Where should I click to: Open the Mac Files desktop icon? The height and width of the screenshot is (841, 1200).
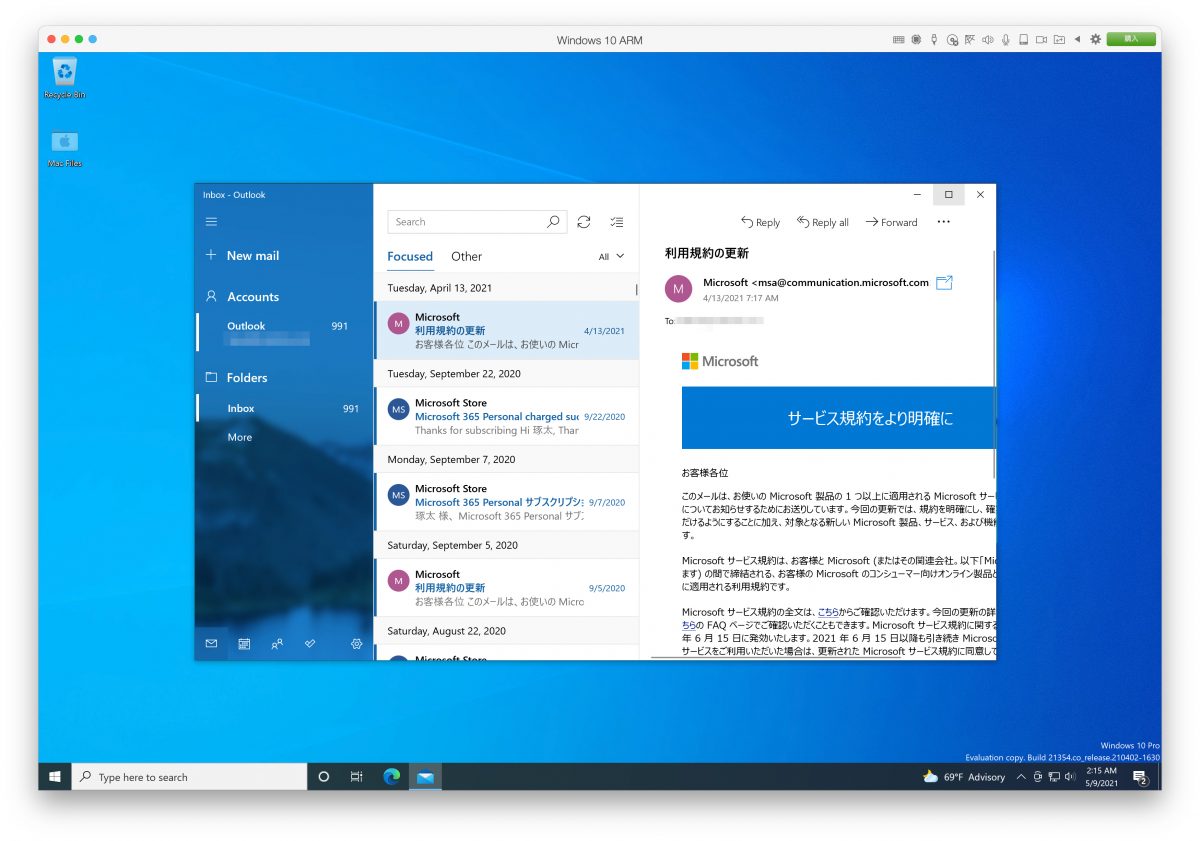pos(65,148)
